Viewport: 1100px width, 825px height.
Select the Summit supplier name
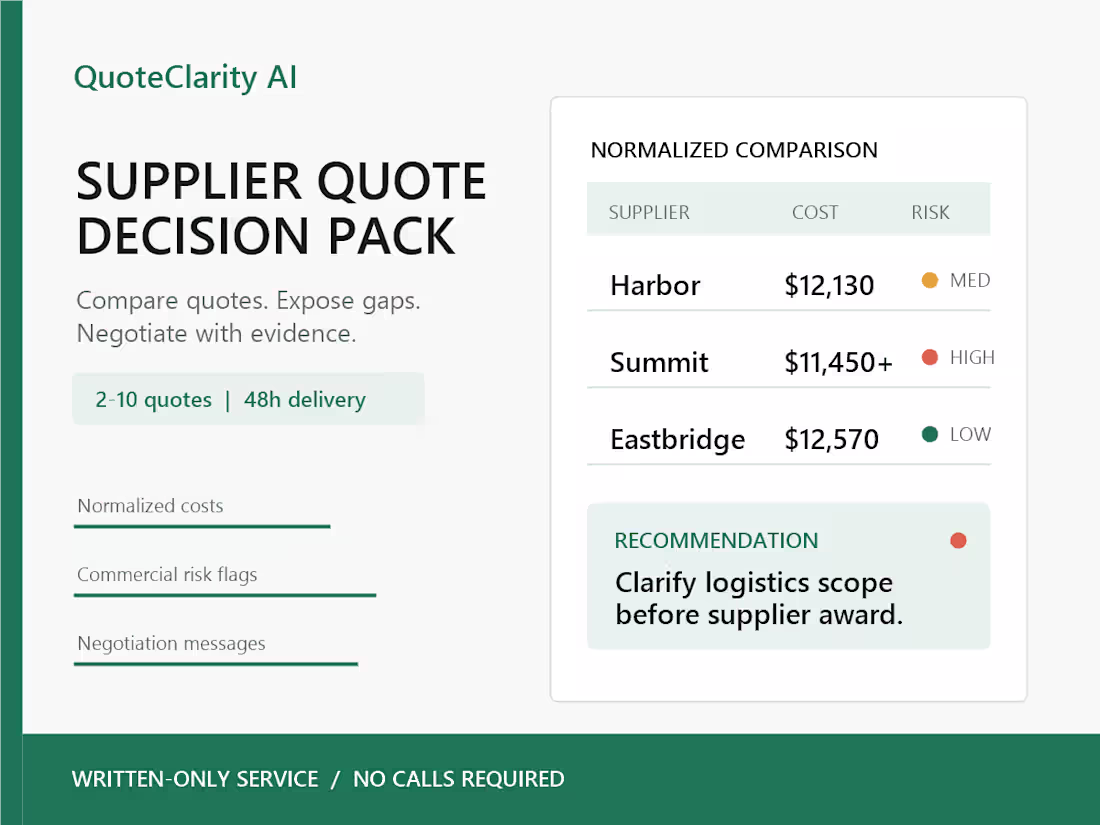tap(659, 363)
